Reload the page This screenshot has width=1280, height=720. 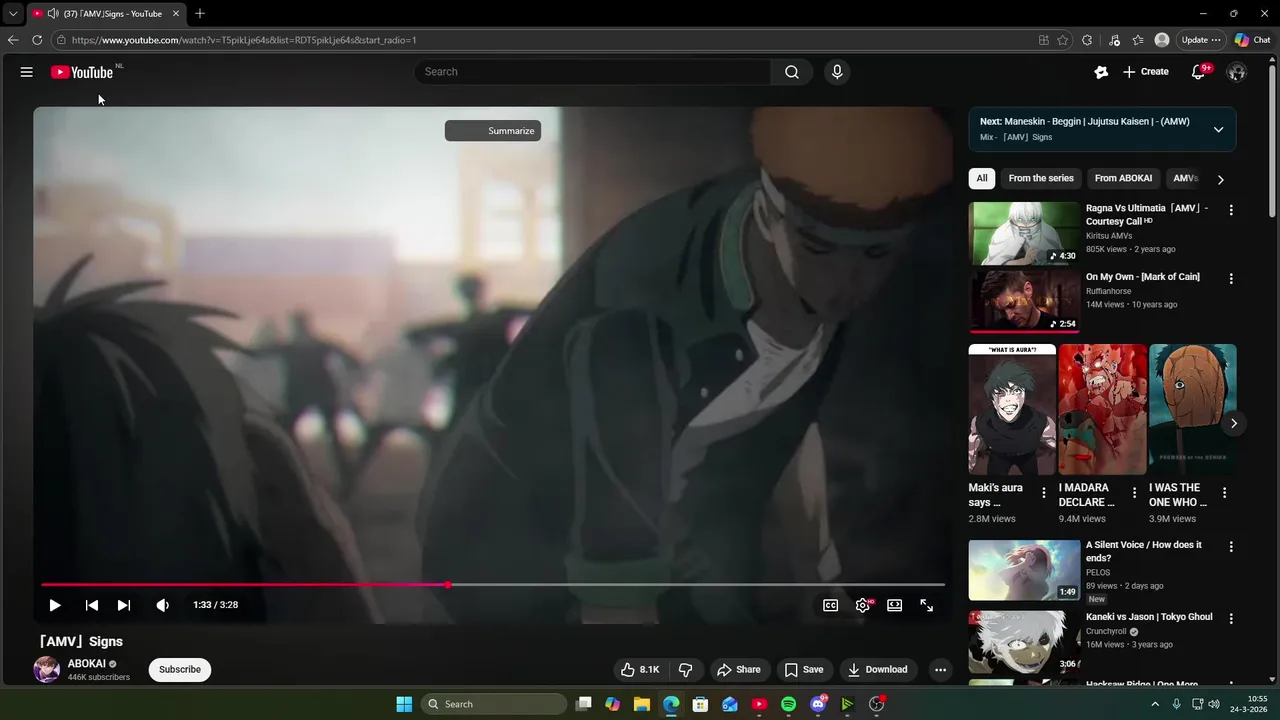[37, 40]
